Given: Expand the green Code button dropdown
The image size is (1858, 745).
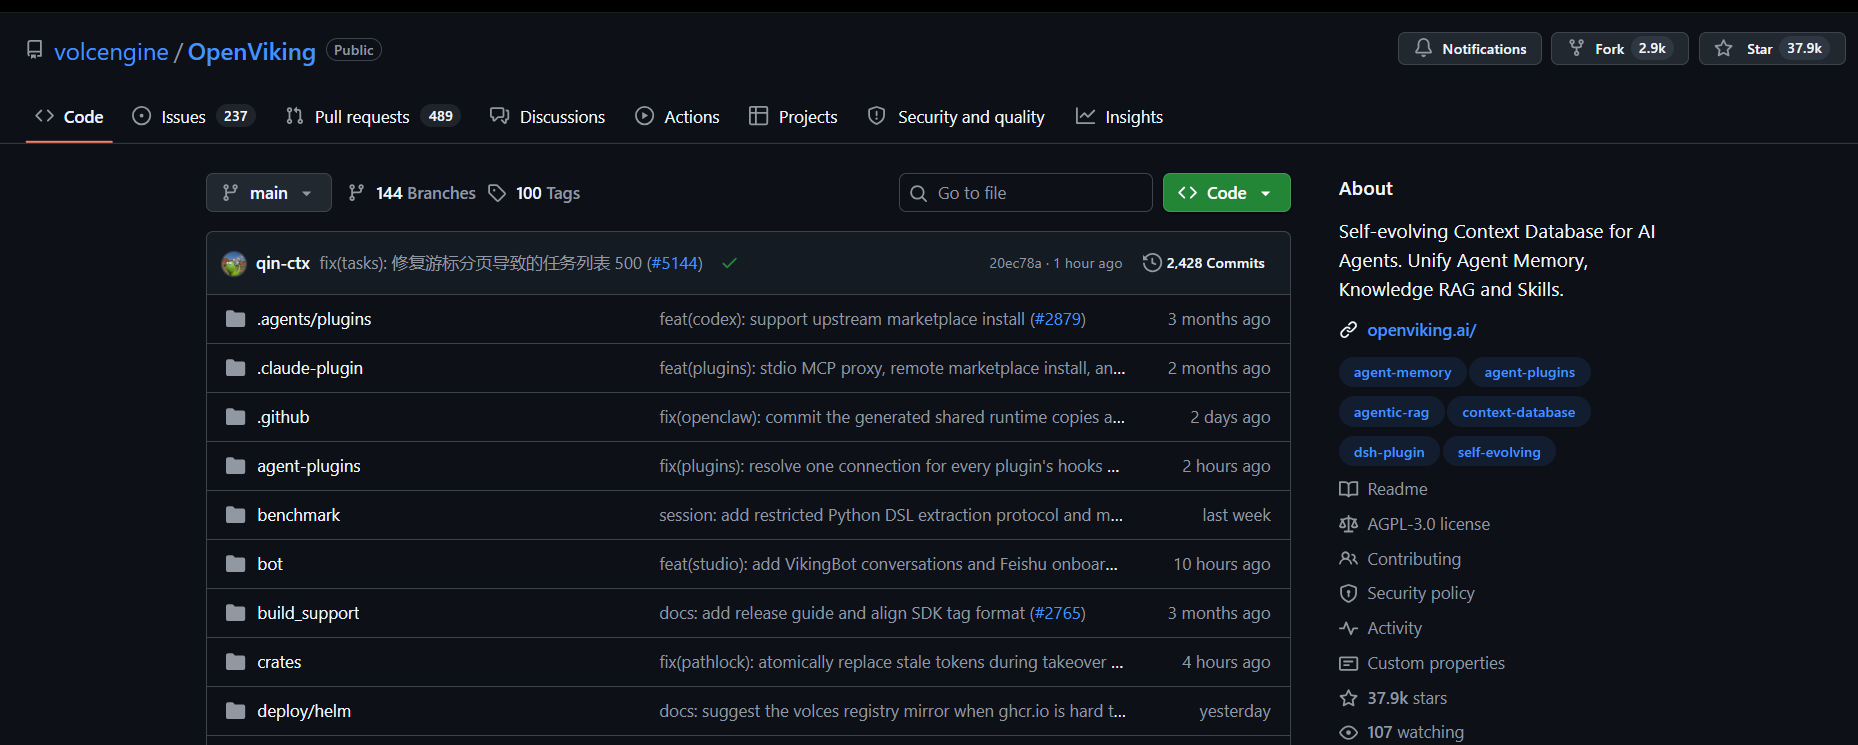Looking at the screenshot, I should (x=1227, y=193).
